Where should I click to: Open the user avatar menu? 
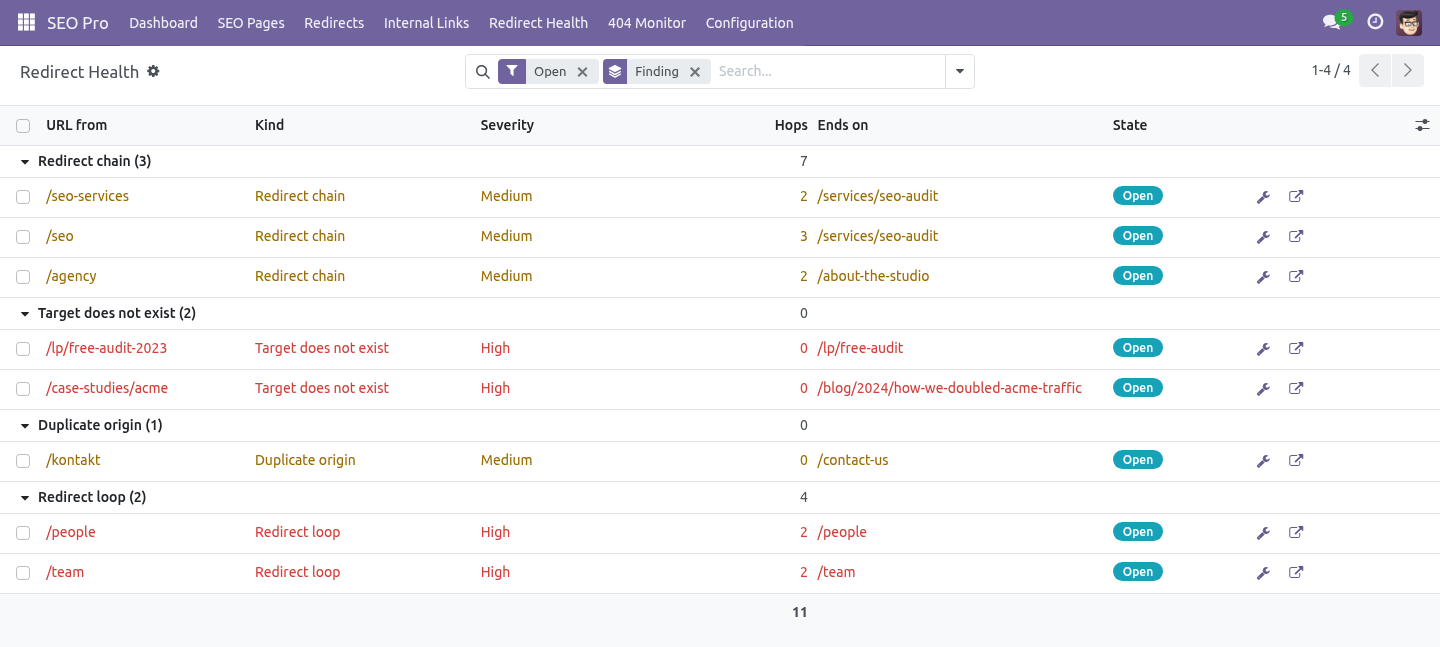(1409, 22)
